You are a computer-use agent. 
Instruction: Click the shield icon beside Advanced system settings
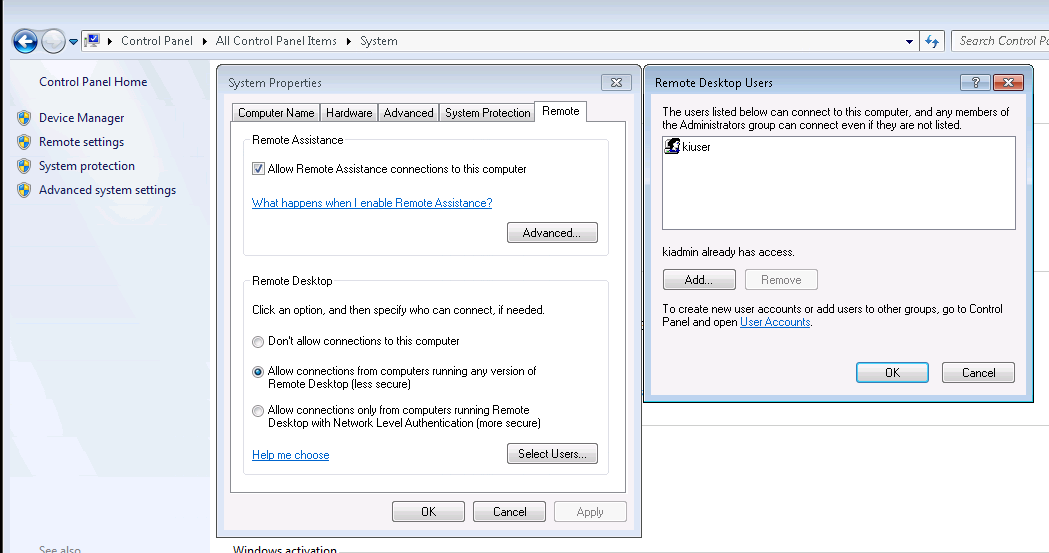24,190
